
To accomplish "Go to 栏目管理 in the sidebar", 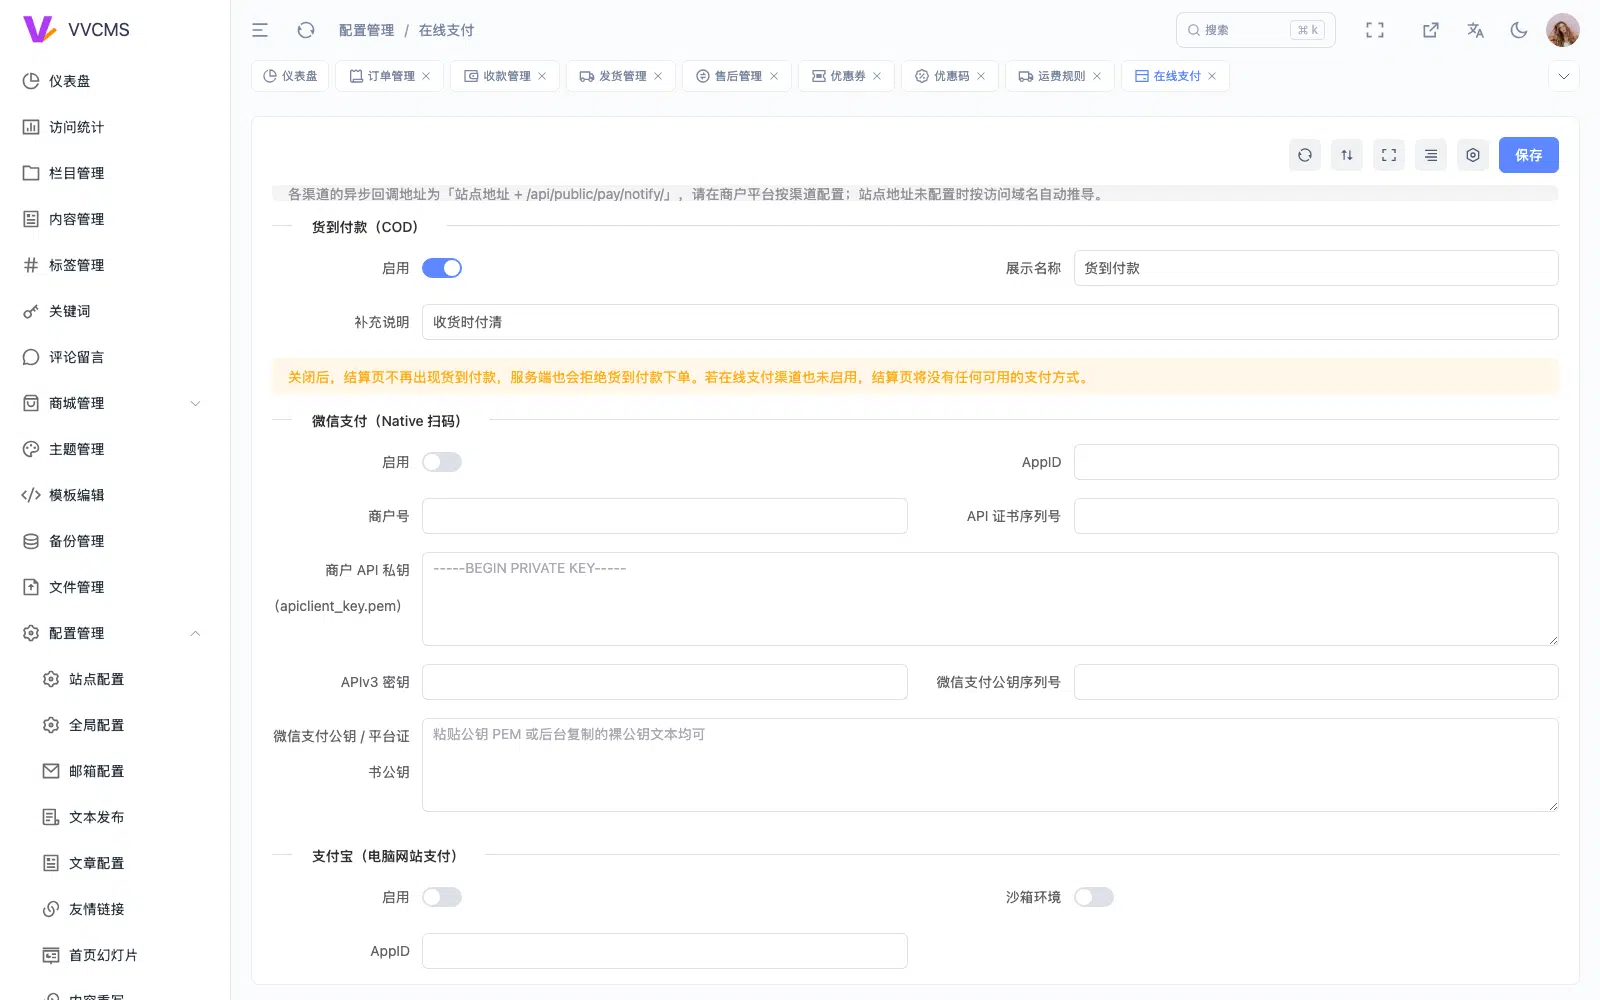I will coord(115,173).
